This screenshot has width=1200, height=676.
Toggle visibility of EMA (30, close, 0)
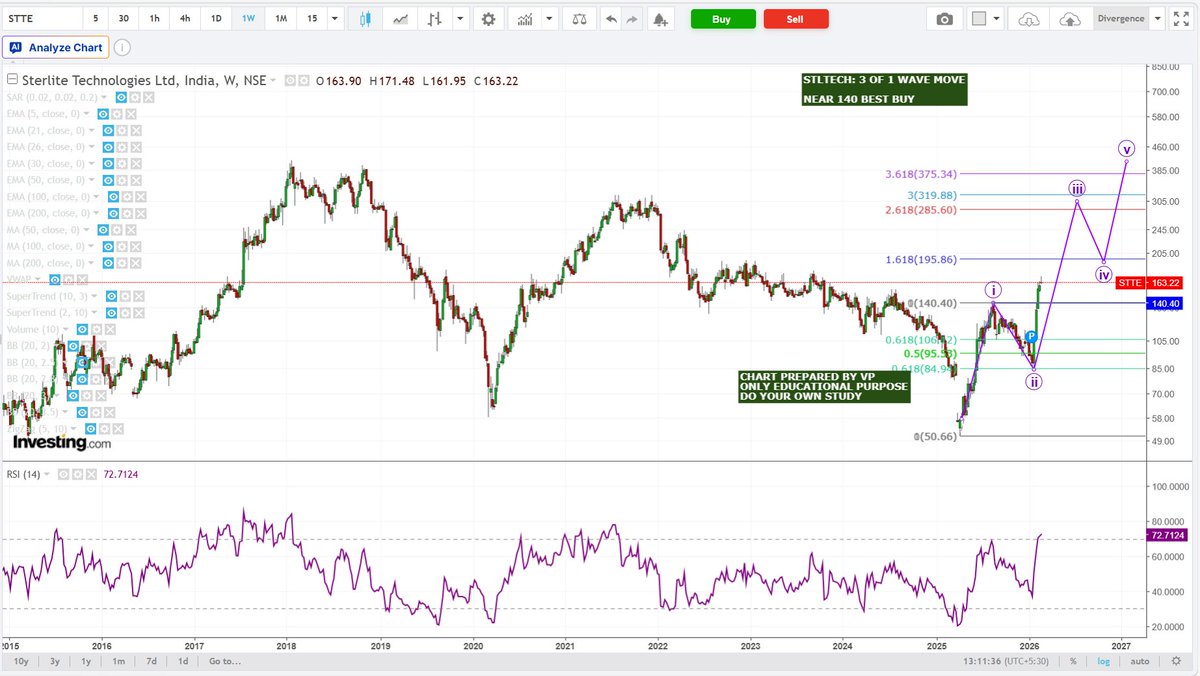pyautogui.click(x=110, y=163)
